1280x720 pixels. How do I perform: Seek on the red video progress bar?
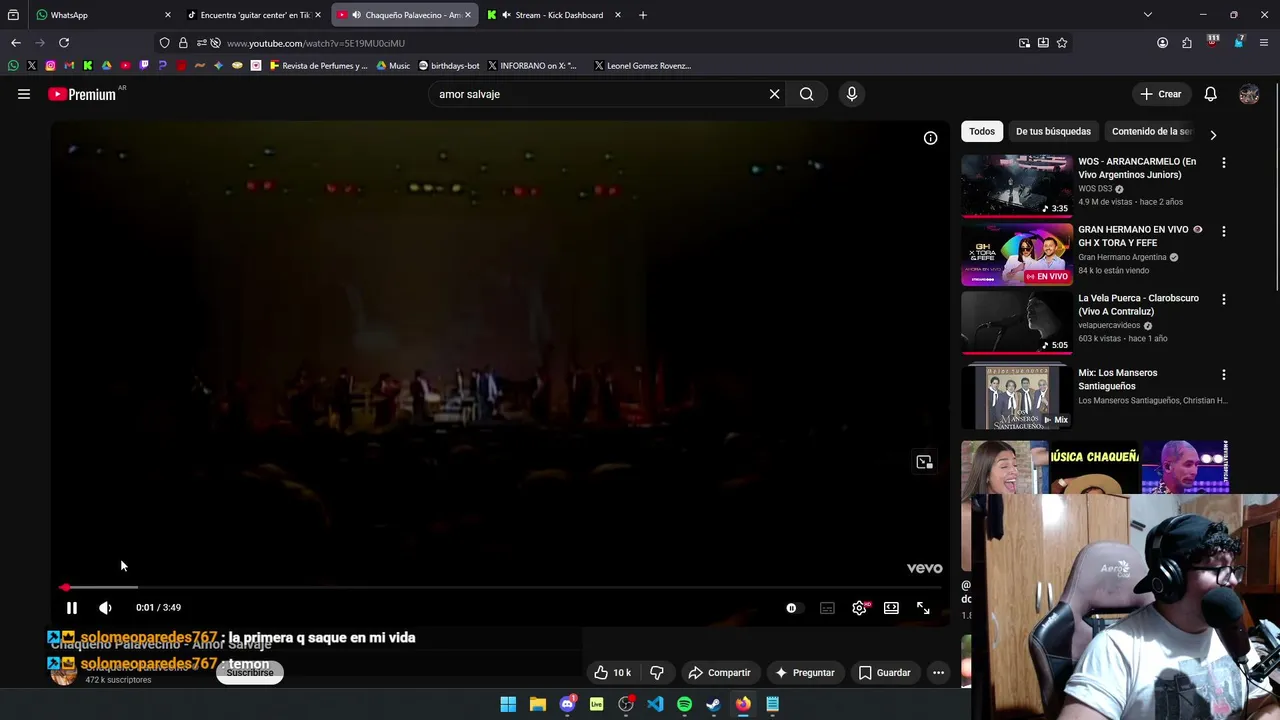[500, 588]
